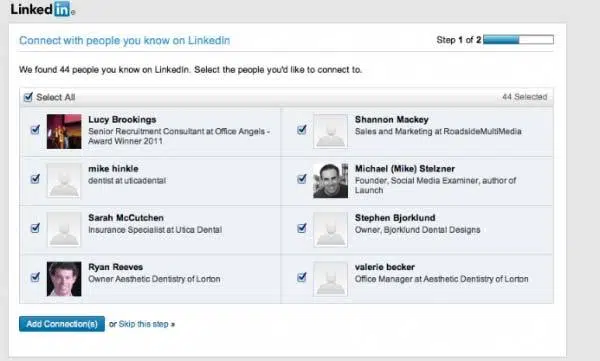
Task: Uncheck Sarah McCutchen checkbox
Action: click(35, 228)
